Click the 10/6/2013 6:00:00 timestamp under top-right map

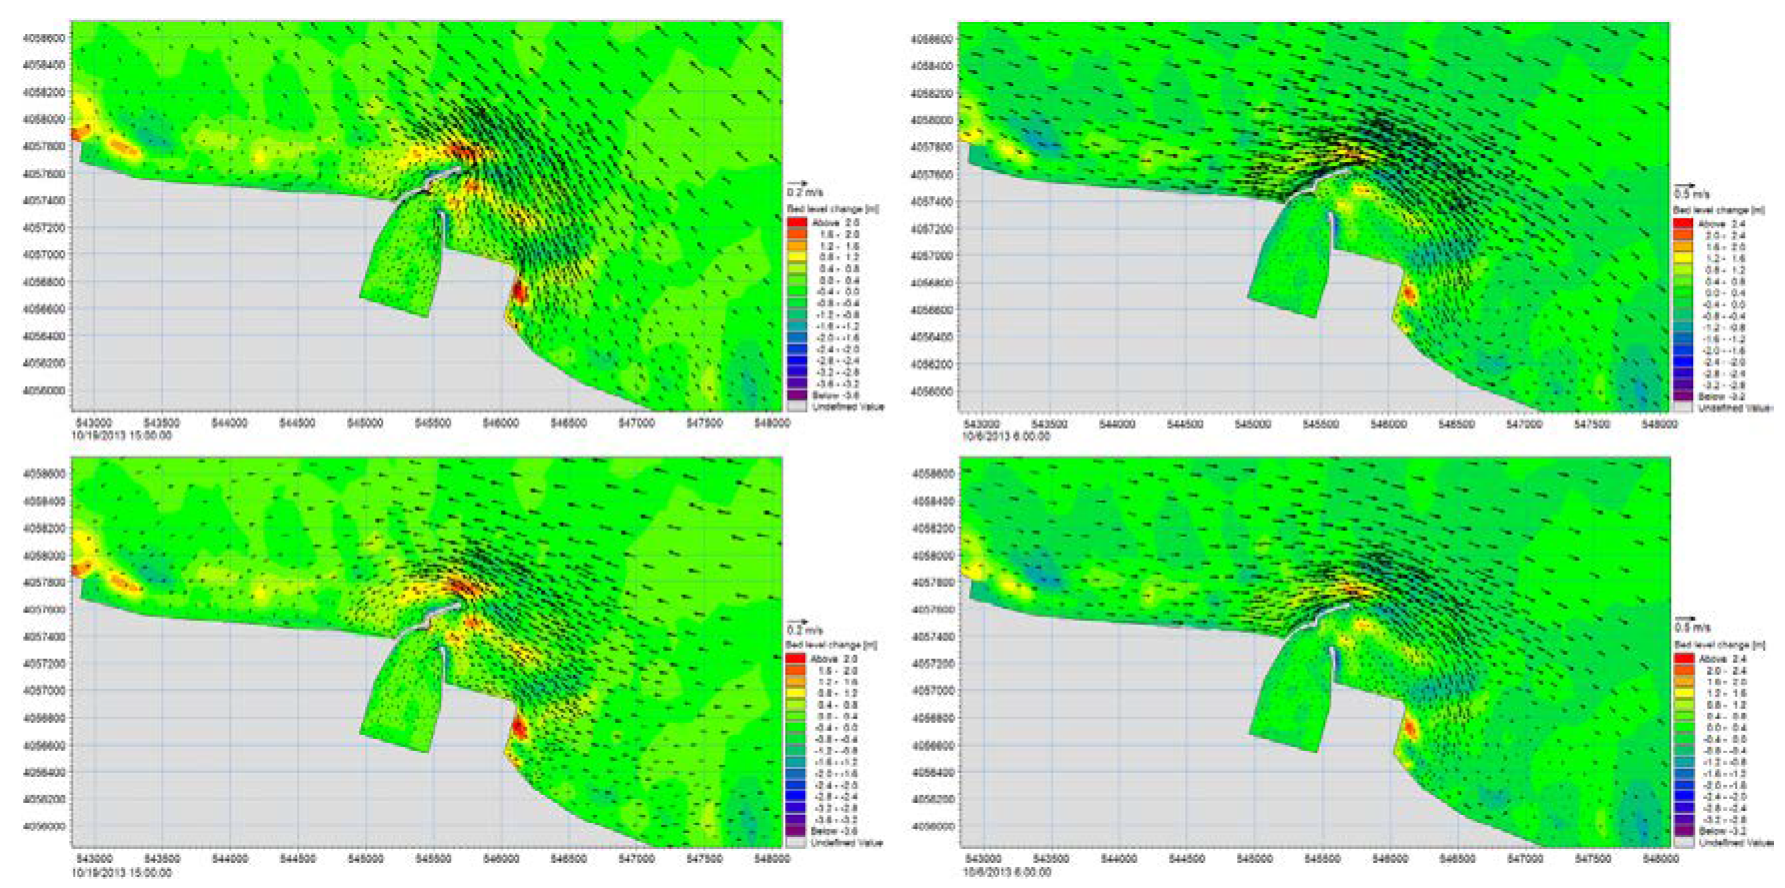coord(1005,436)
